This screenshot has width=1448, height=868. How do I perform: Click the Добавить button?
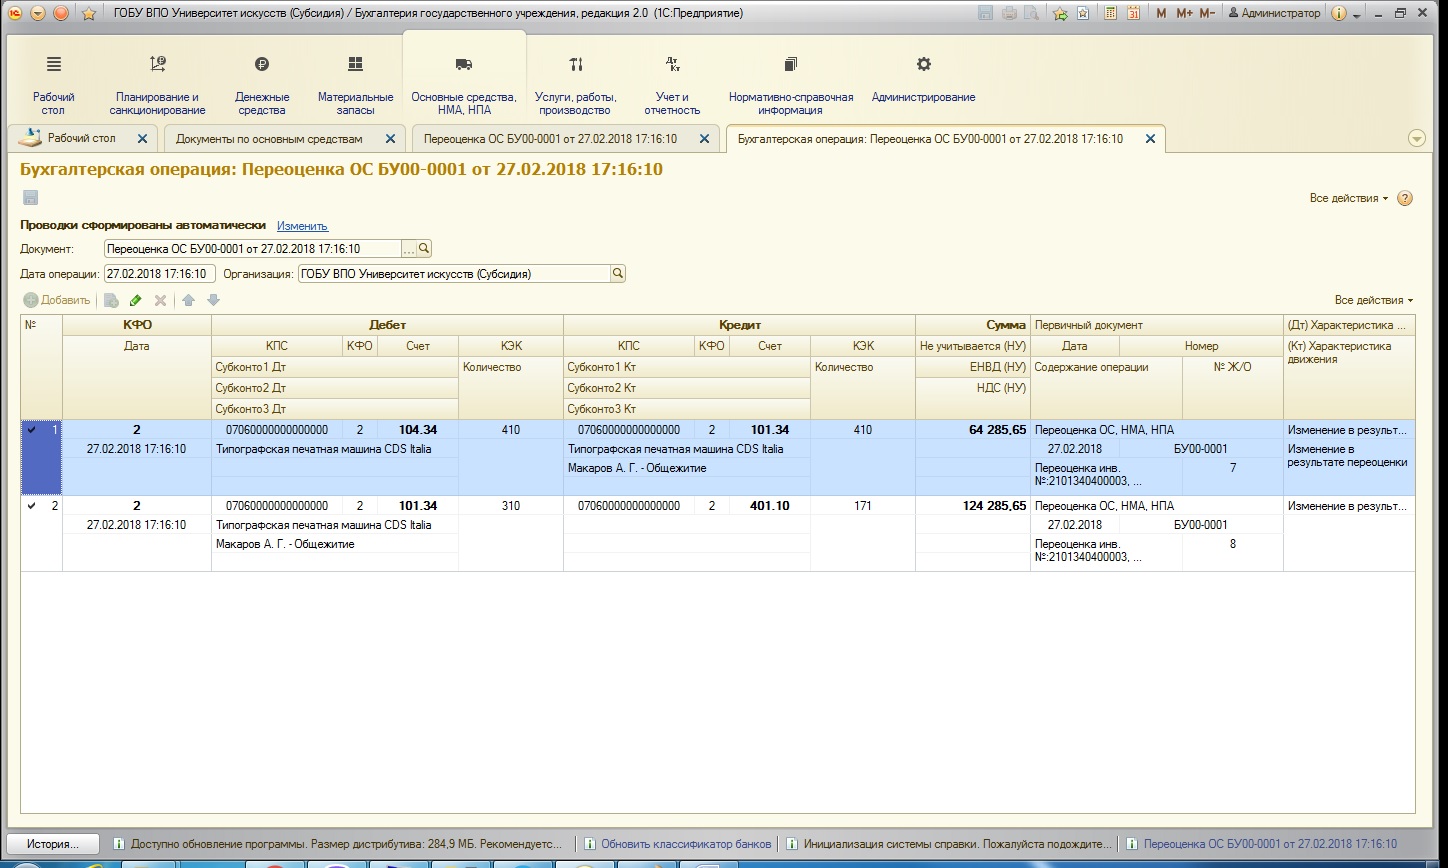coord(57,300)
